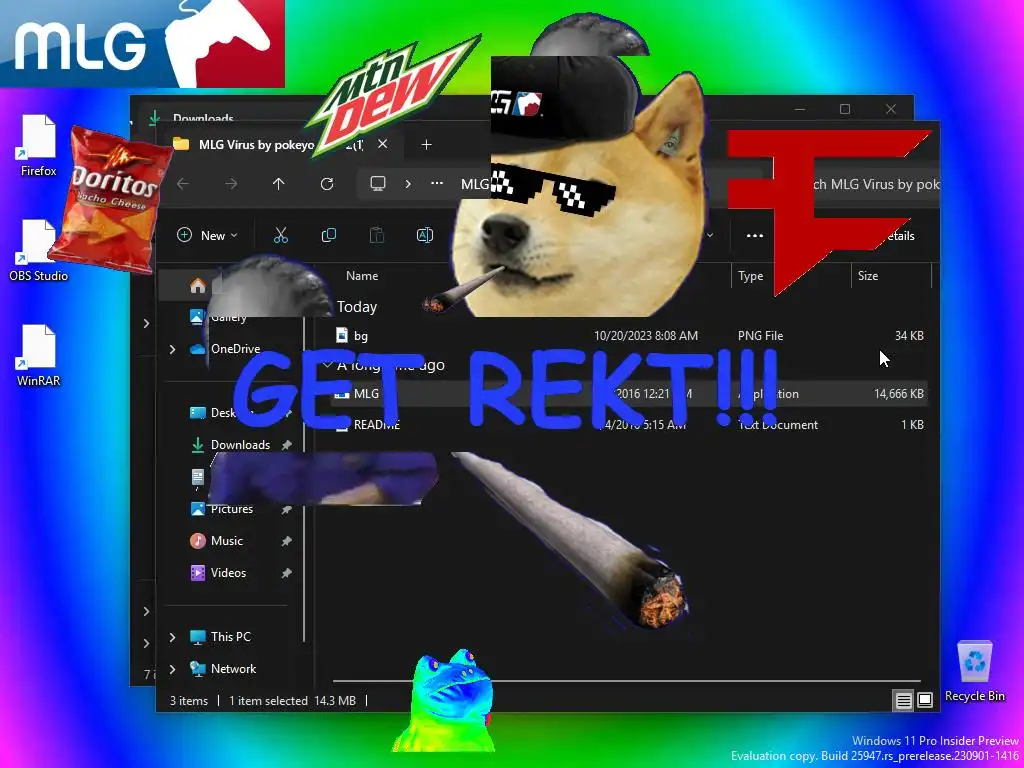Image resolution: width=1024 pixels, height=768 pixels.
Task: Click 34 KB size of bg file
Action: (x=909, y=336)
